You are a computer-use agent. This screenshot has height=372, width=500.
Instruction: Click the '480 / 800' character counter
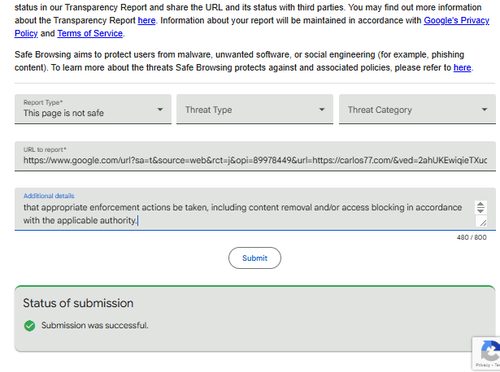tap(472, 237)
